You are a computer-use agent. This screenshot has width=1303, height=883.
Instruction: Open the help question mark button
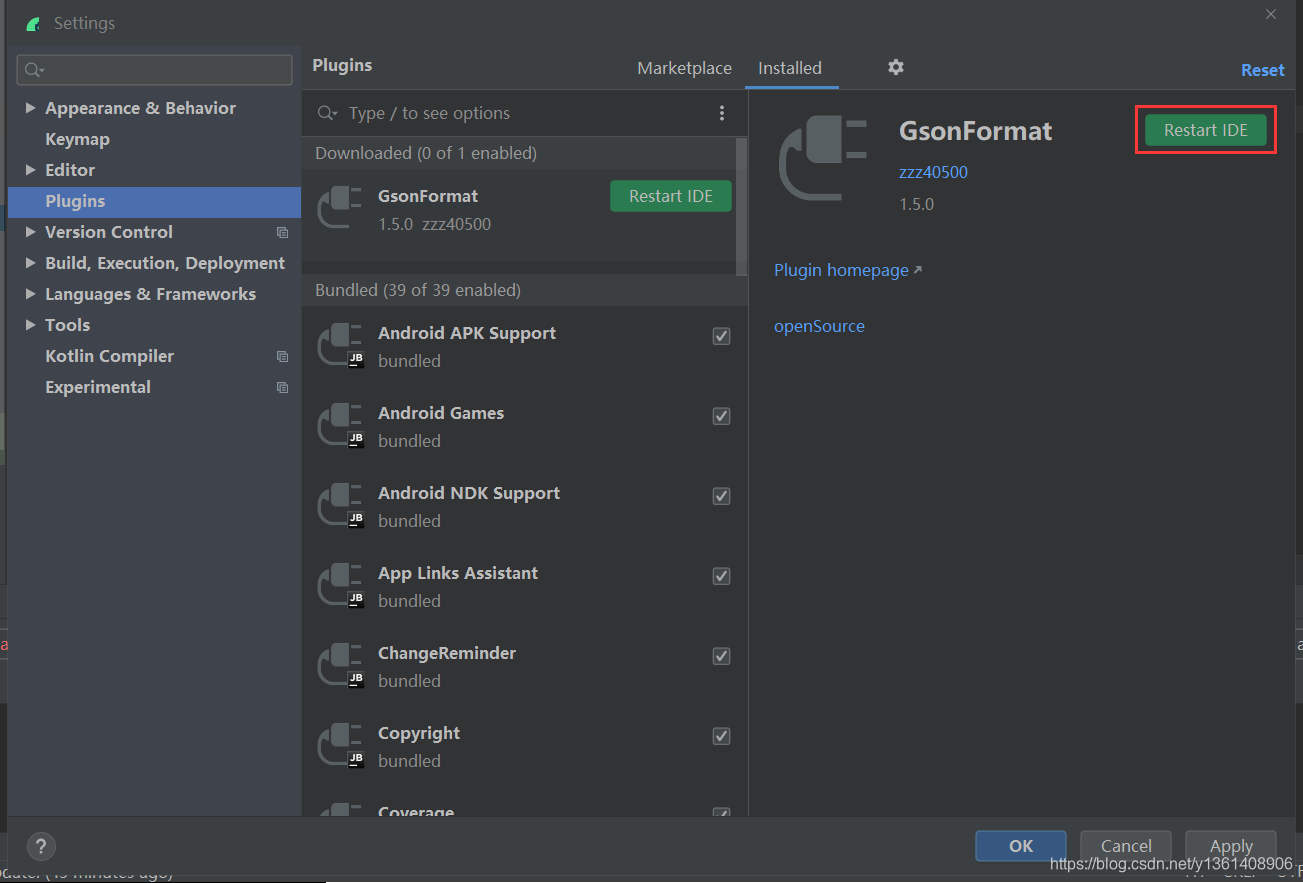[41, 846]
